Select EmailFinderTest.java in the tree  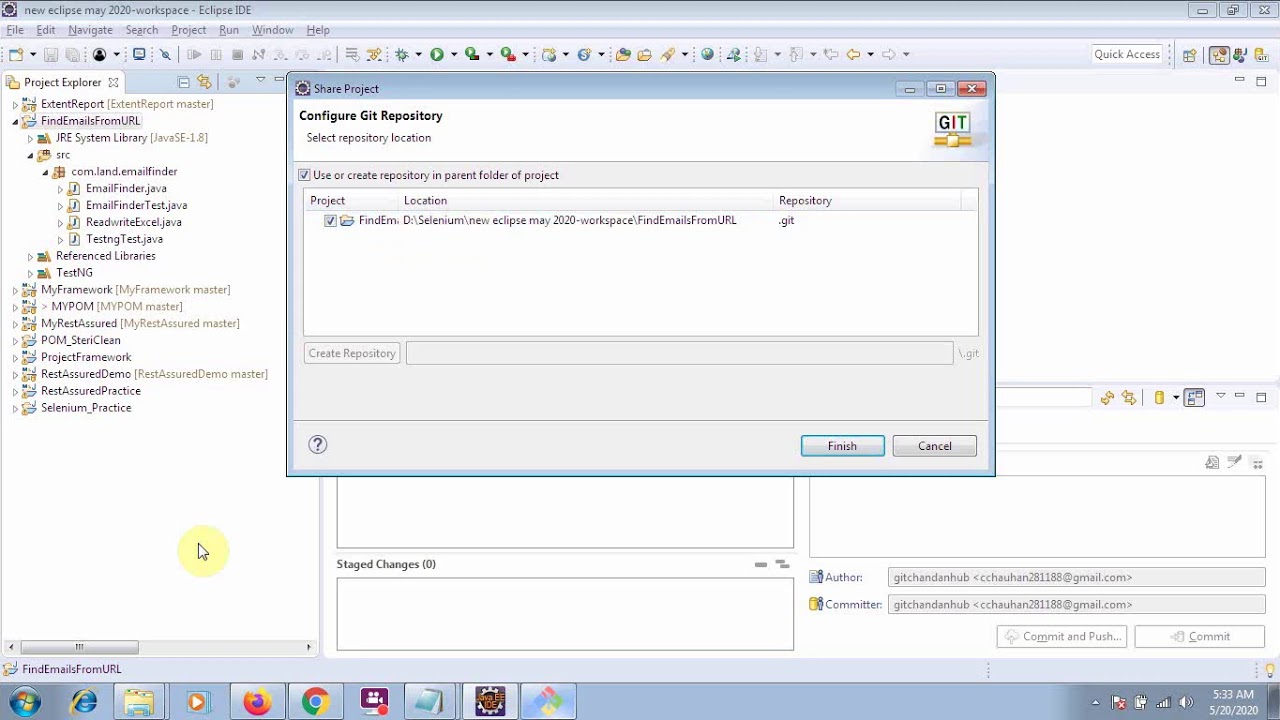136,205
